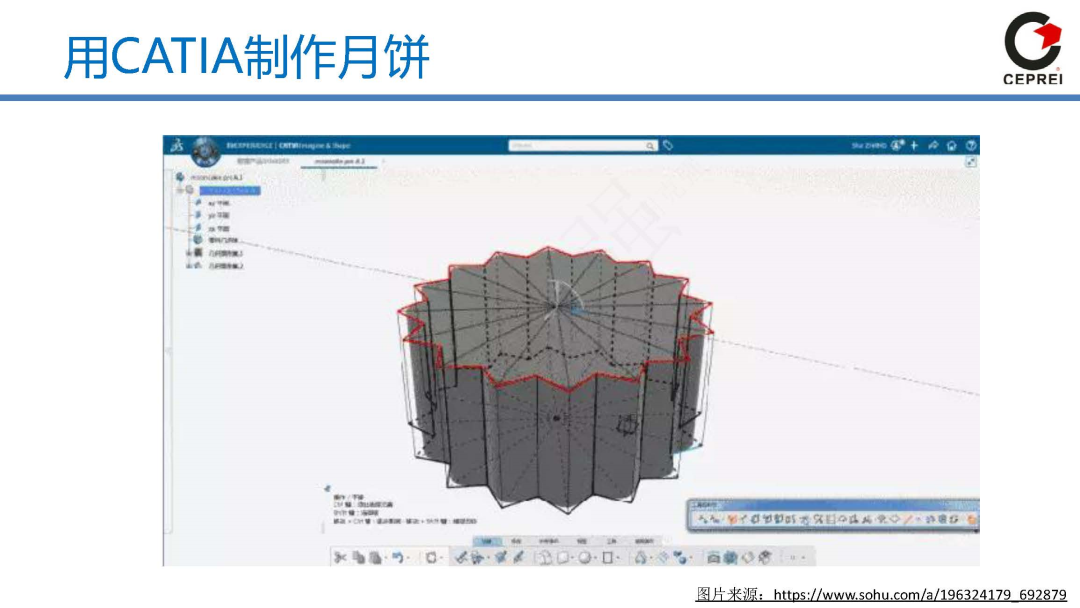
Task: Open the user profile icon
Action: (897, 145)
